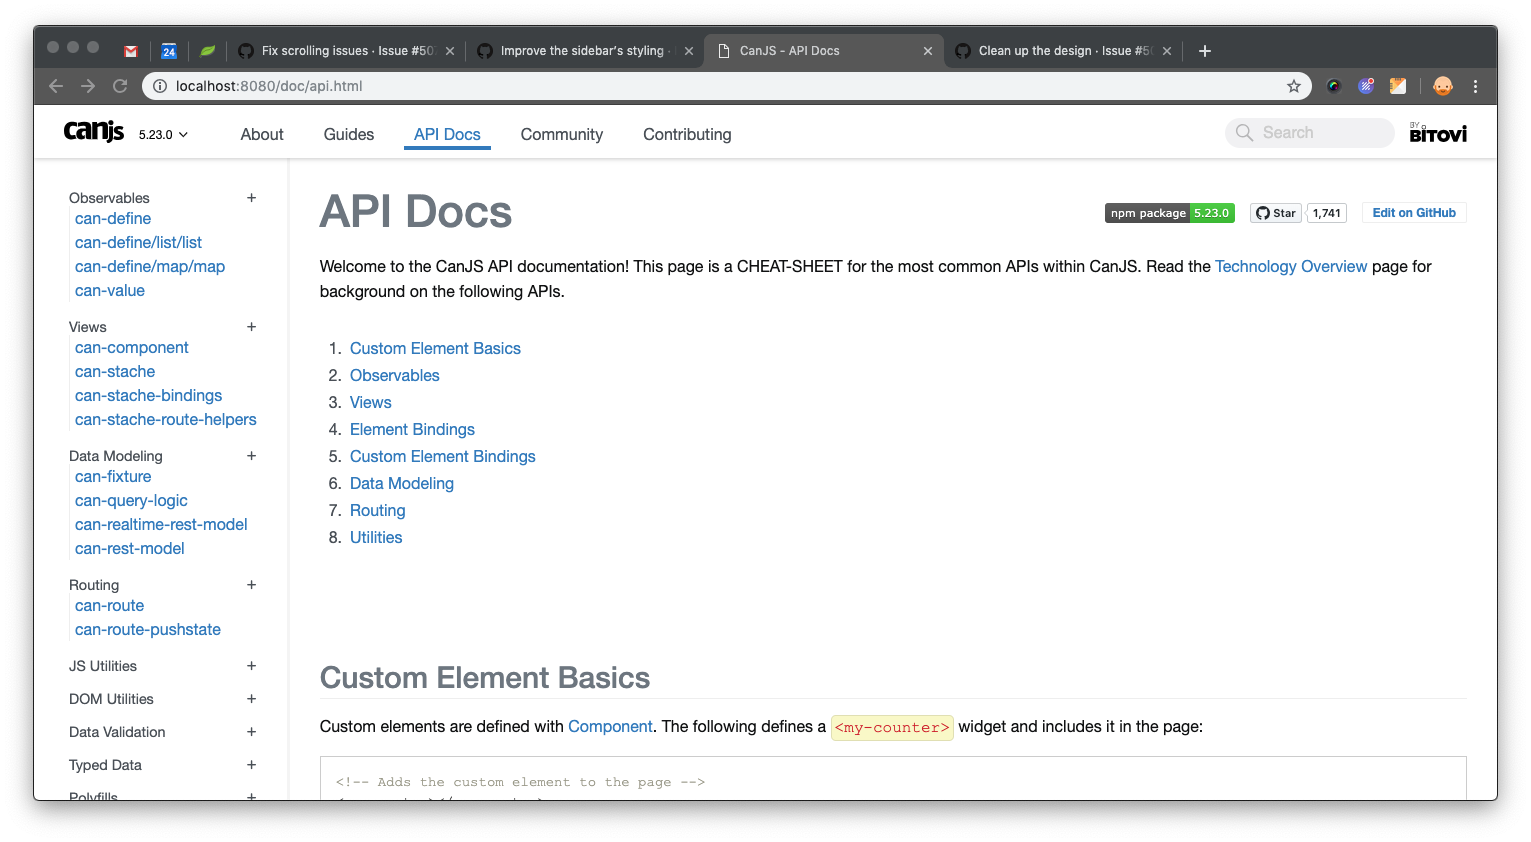Click the Edit on GitHub button

pos(1414,213)
